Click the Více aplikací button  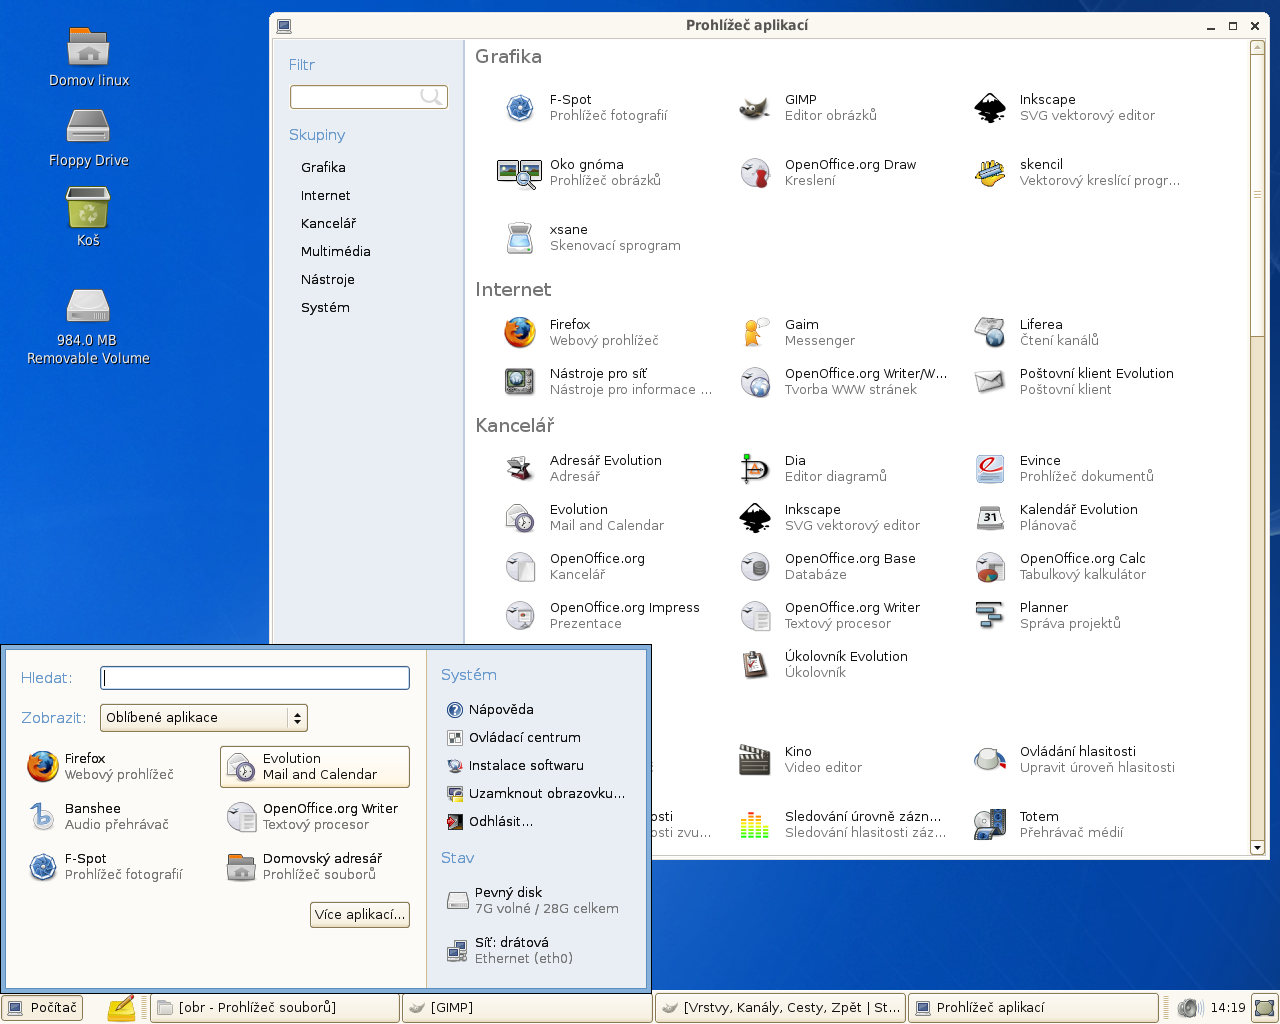pyautogui.click(x=360, y=914)
